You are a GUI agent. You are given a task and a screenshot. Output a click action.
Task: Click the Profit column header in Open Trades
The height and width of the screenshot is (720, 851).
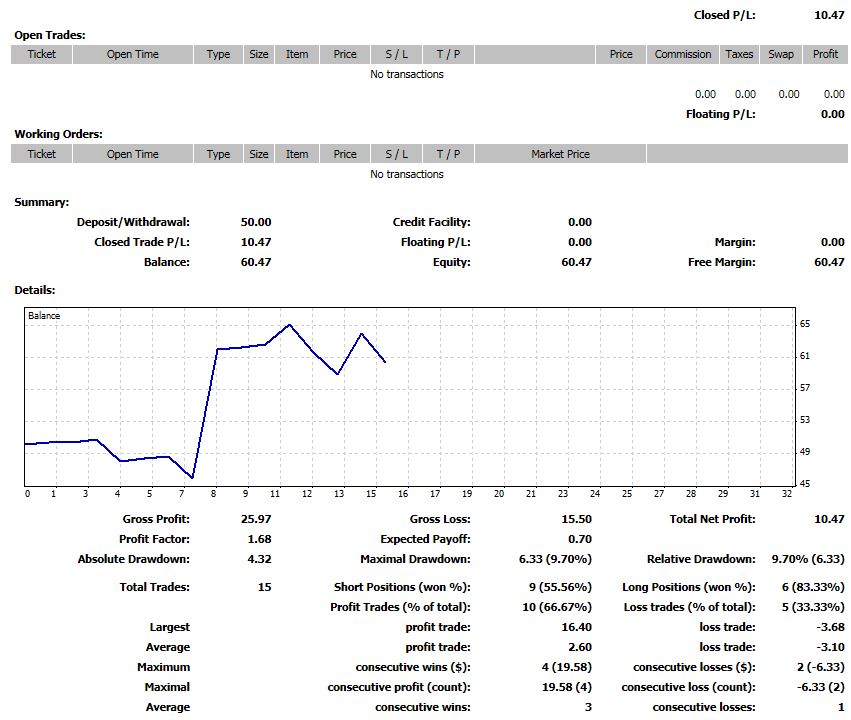click(x=825, y=54)
